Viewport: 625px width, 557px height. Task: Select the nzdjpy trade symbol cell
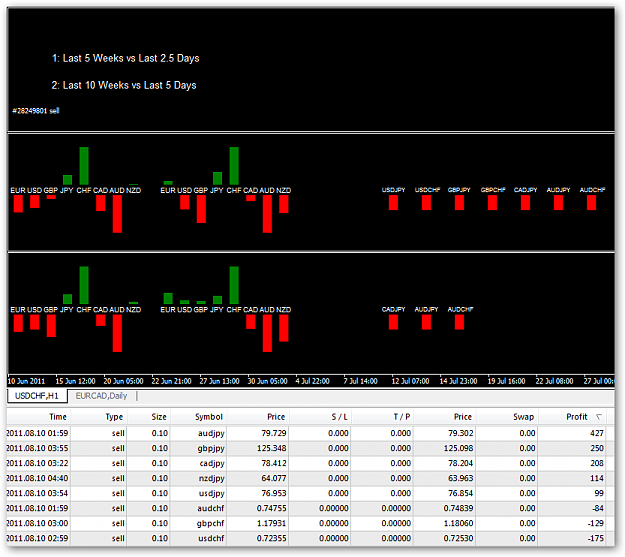(212, 478)
